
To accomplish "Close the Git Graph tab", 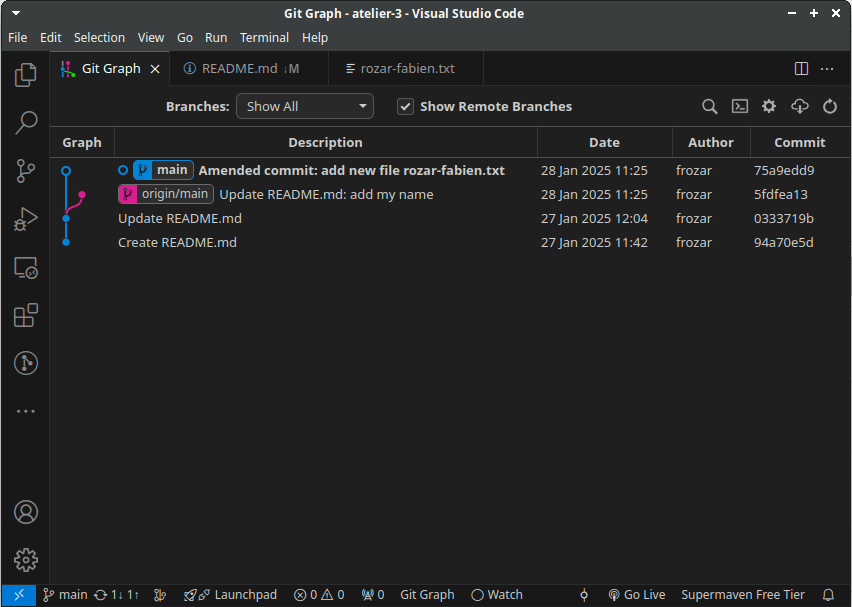I will tap(155, 68).
